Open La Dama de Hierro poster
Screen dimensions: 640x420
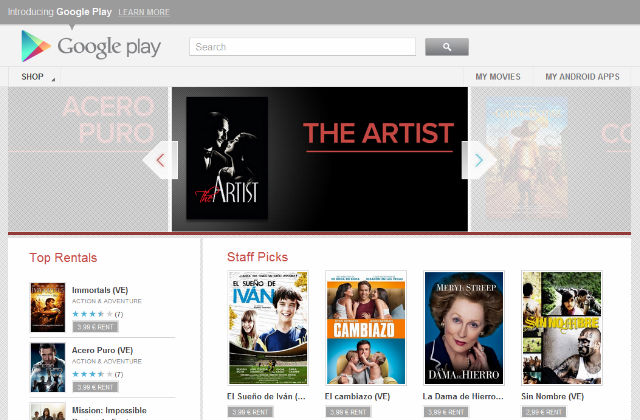pyautogui.click(x=464, y=328)
